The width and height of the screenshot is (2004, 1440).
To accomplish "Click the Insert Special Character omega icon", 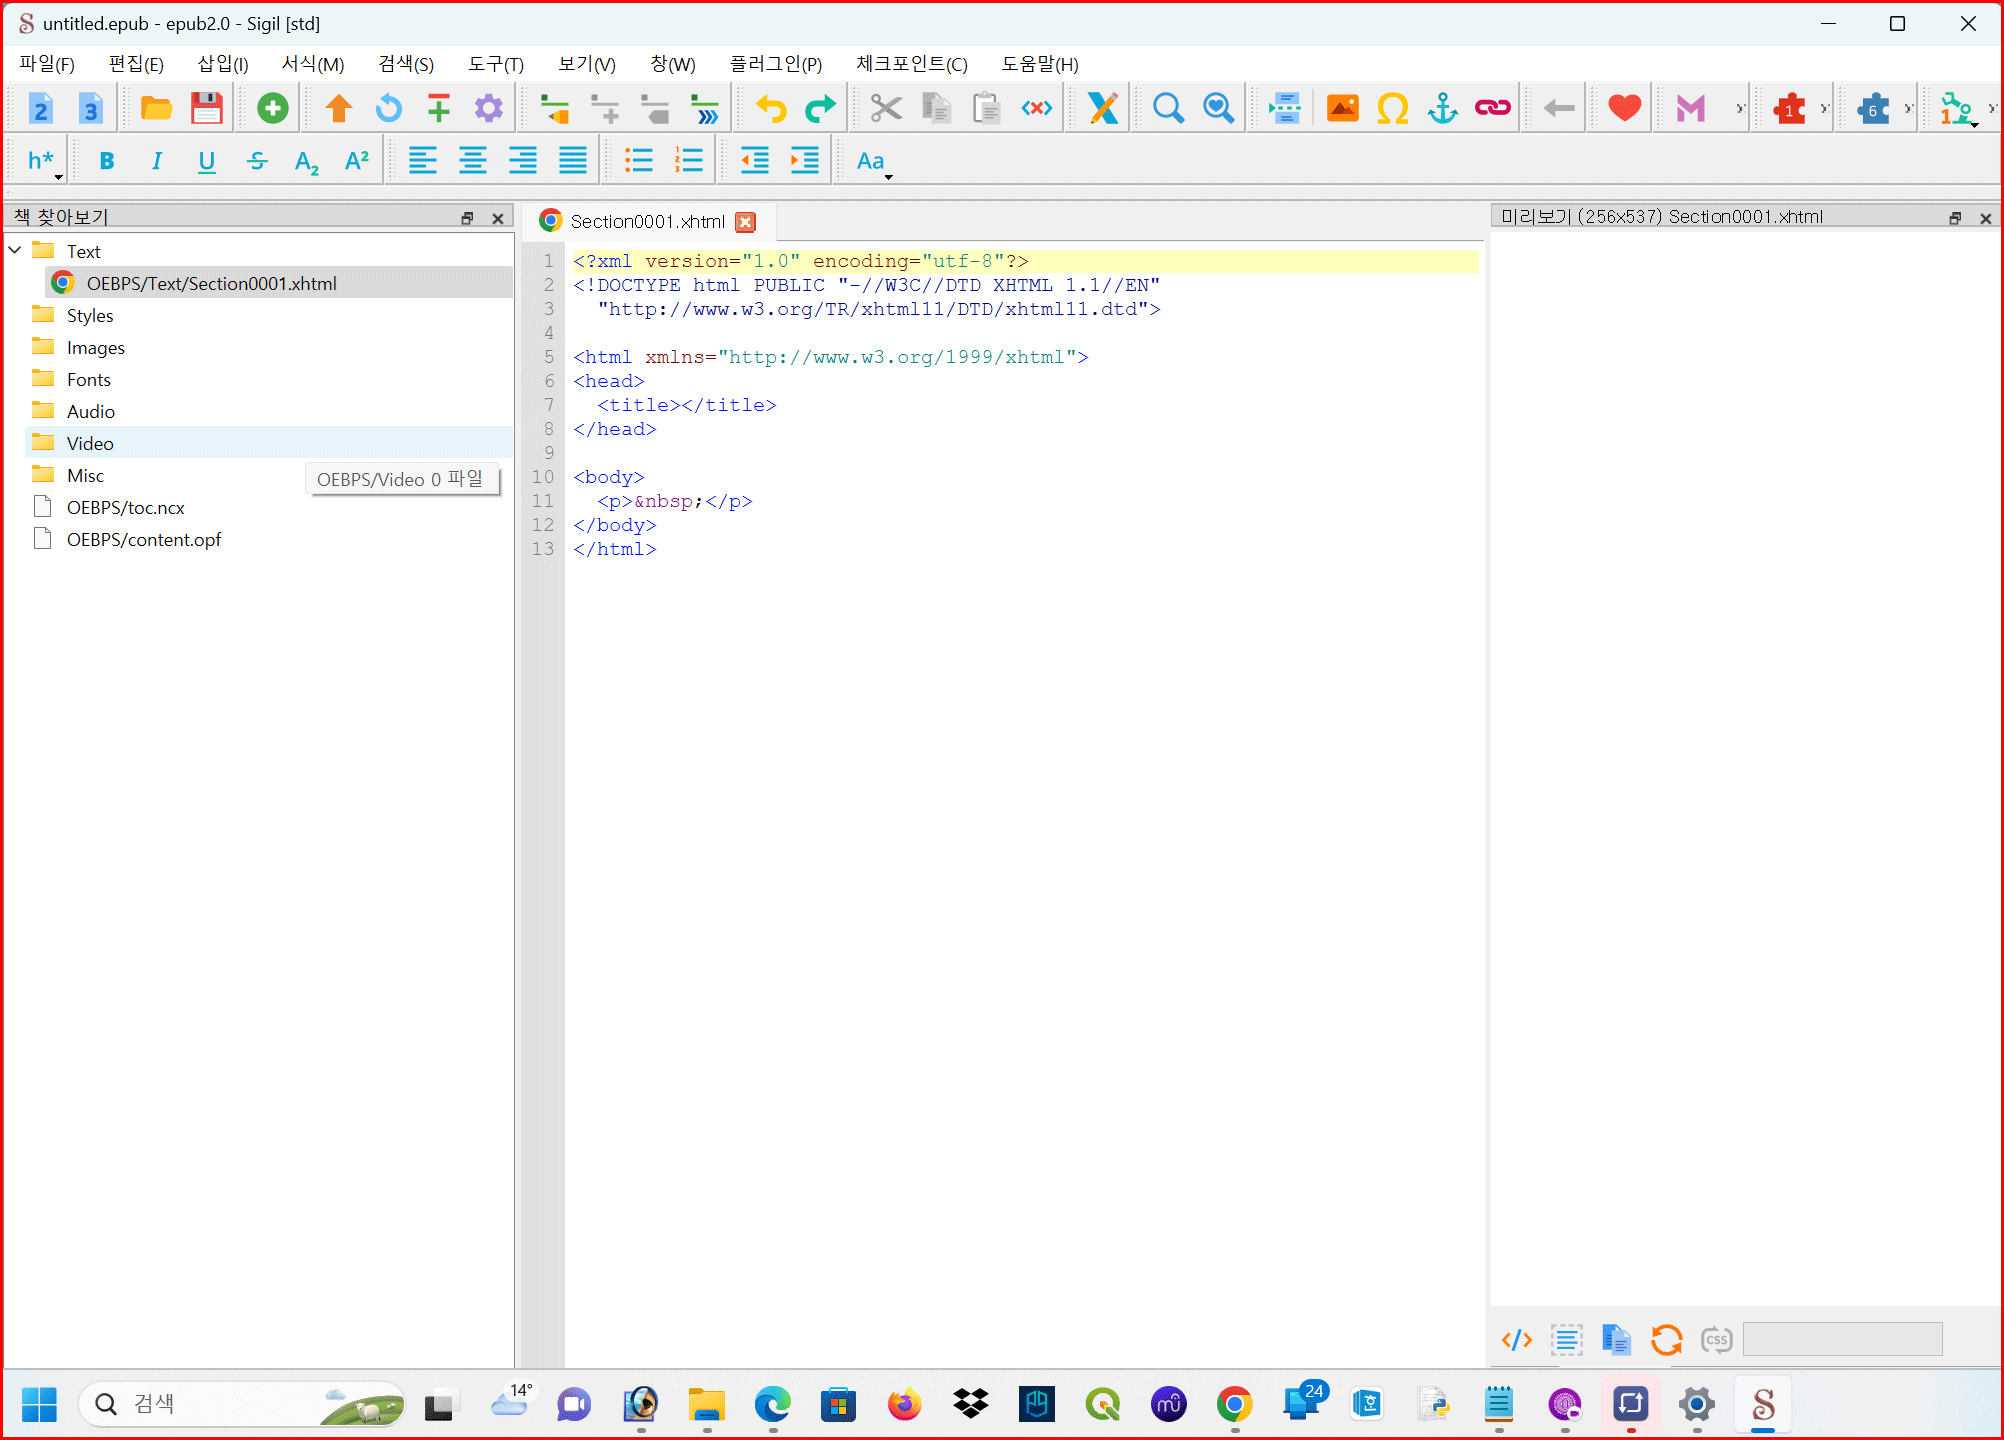I will (1392, 108).
